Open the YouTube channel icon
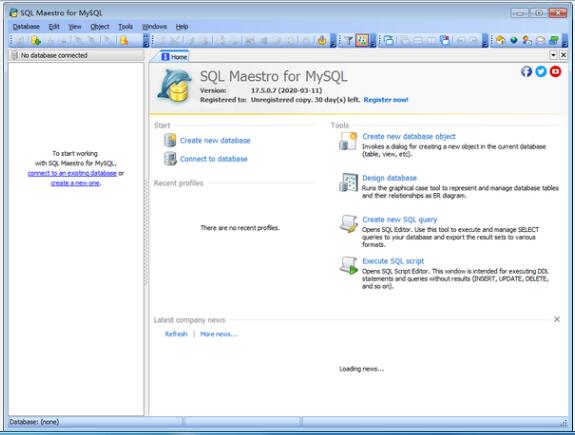575x435 pixels. (555, 71)
